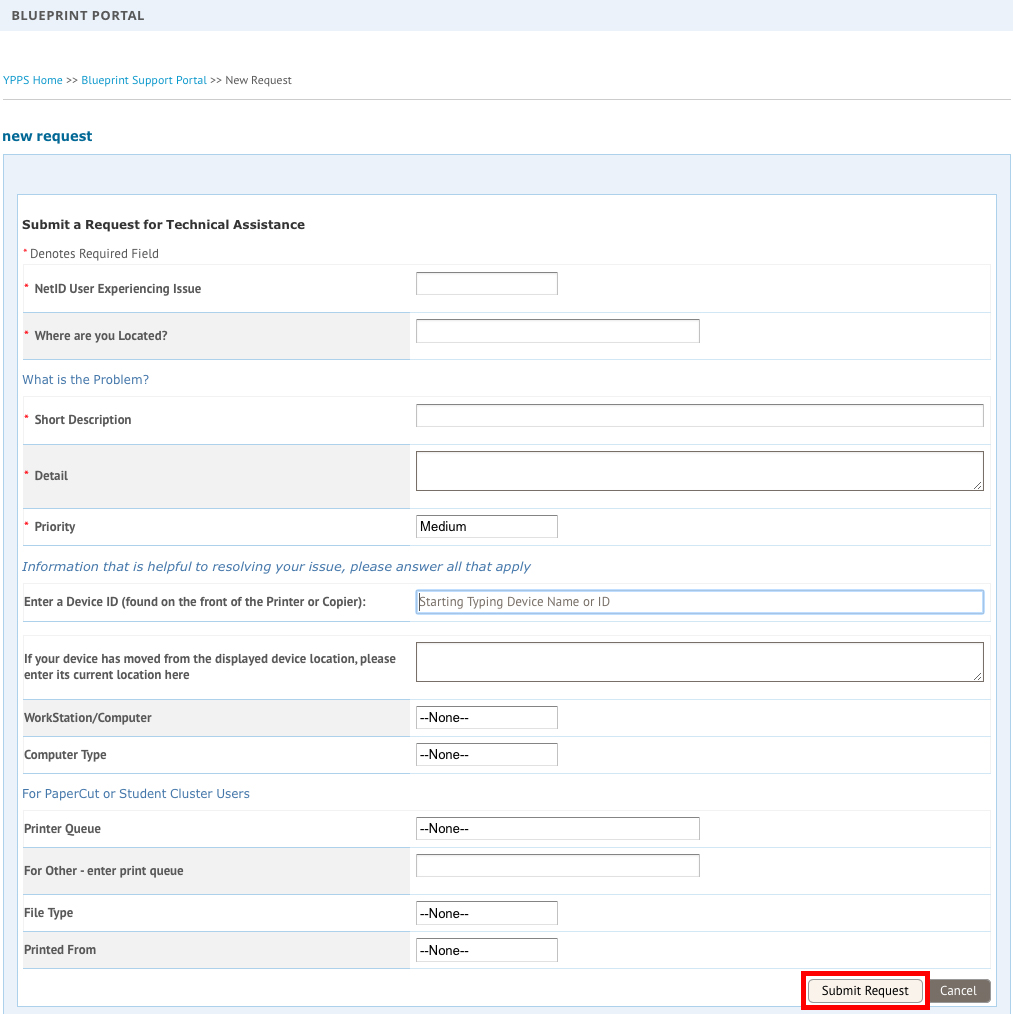Open the Priority dropdown
The width and height of the screenshot is (1013, 1014).
[486, 525]
